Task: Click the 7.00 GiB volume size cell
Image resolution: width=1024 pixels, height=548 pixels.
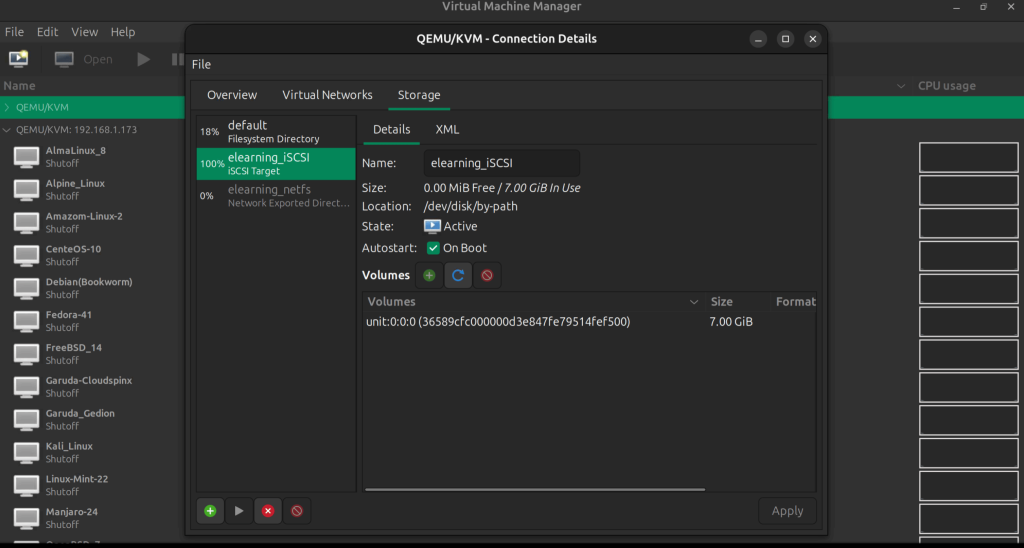Action: (x=731, y=322)
